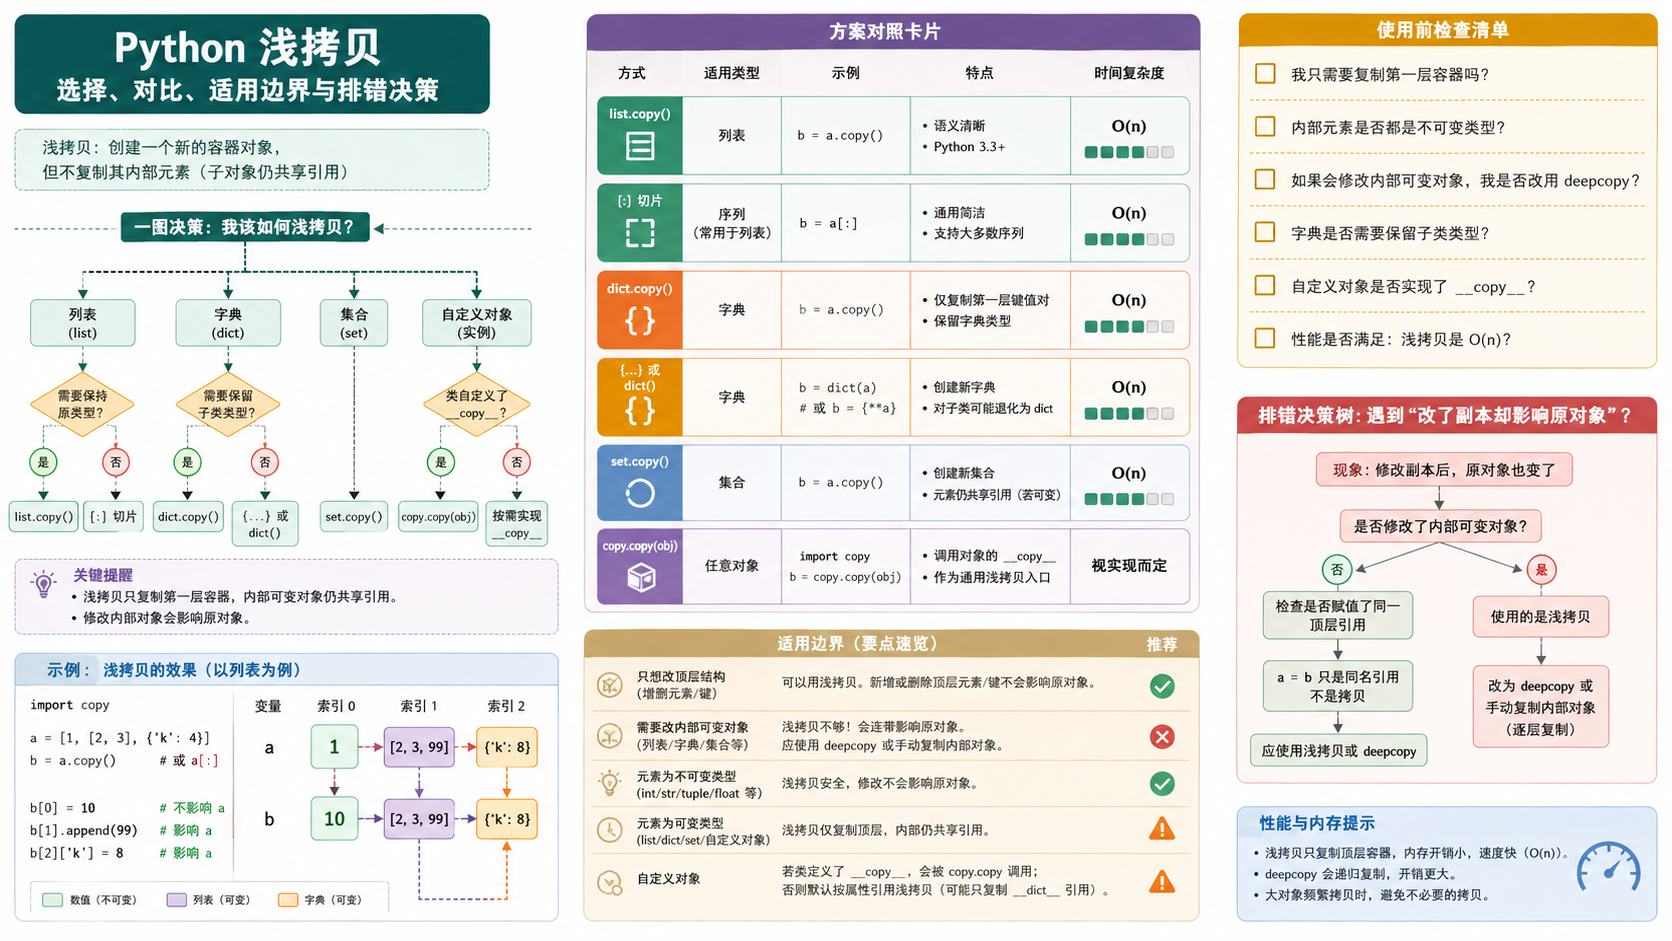Select the 推荐 column header
The height and width of the screenshot is (941, 1672).
coord(1162,644)
